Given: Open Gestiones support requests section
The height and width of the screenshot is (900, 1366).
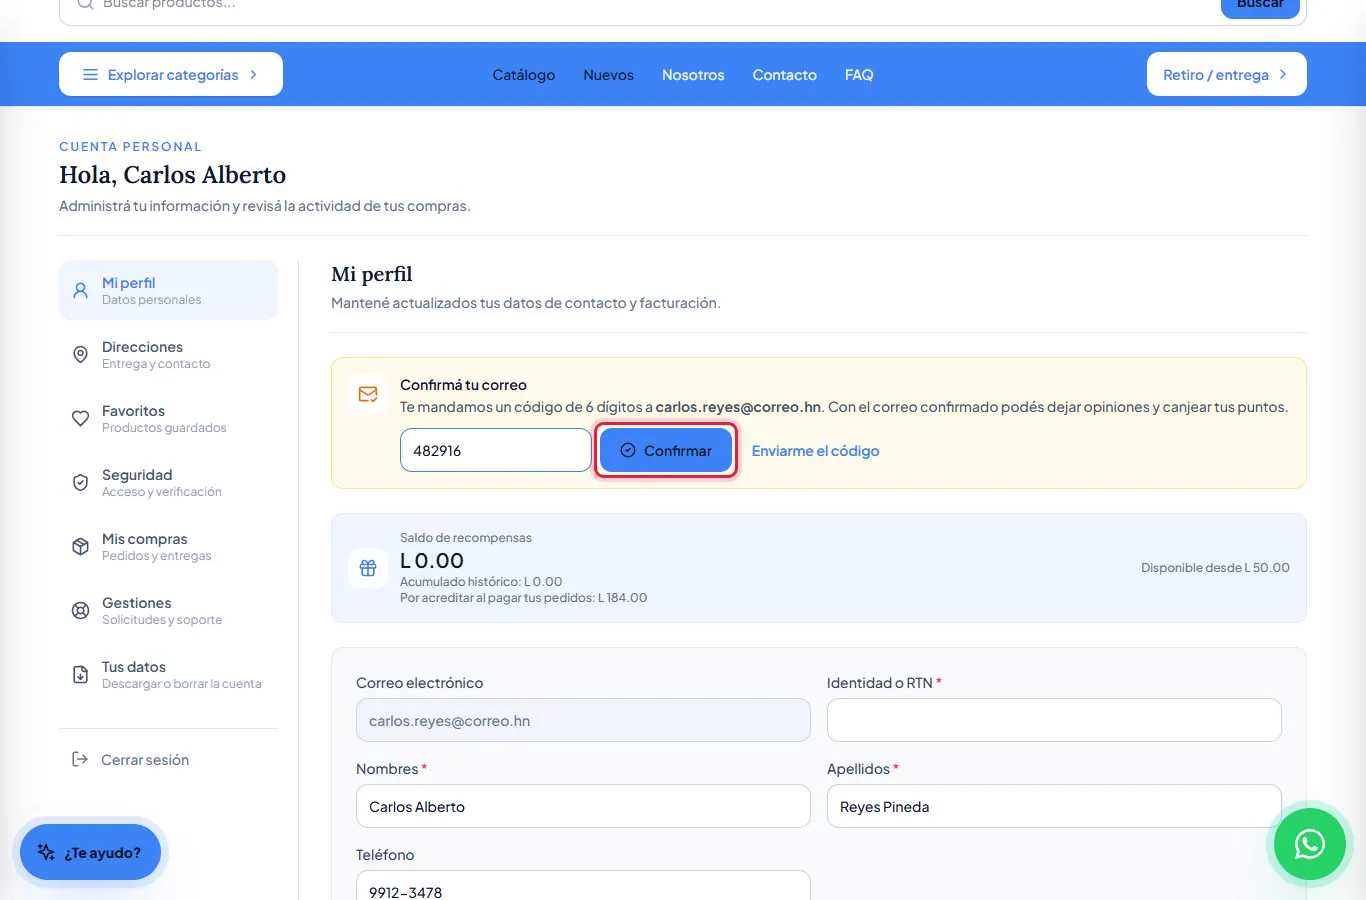Looking at the screenshot, I should pos(168,611).
